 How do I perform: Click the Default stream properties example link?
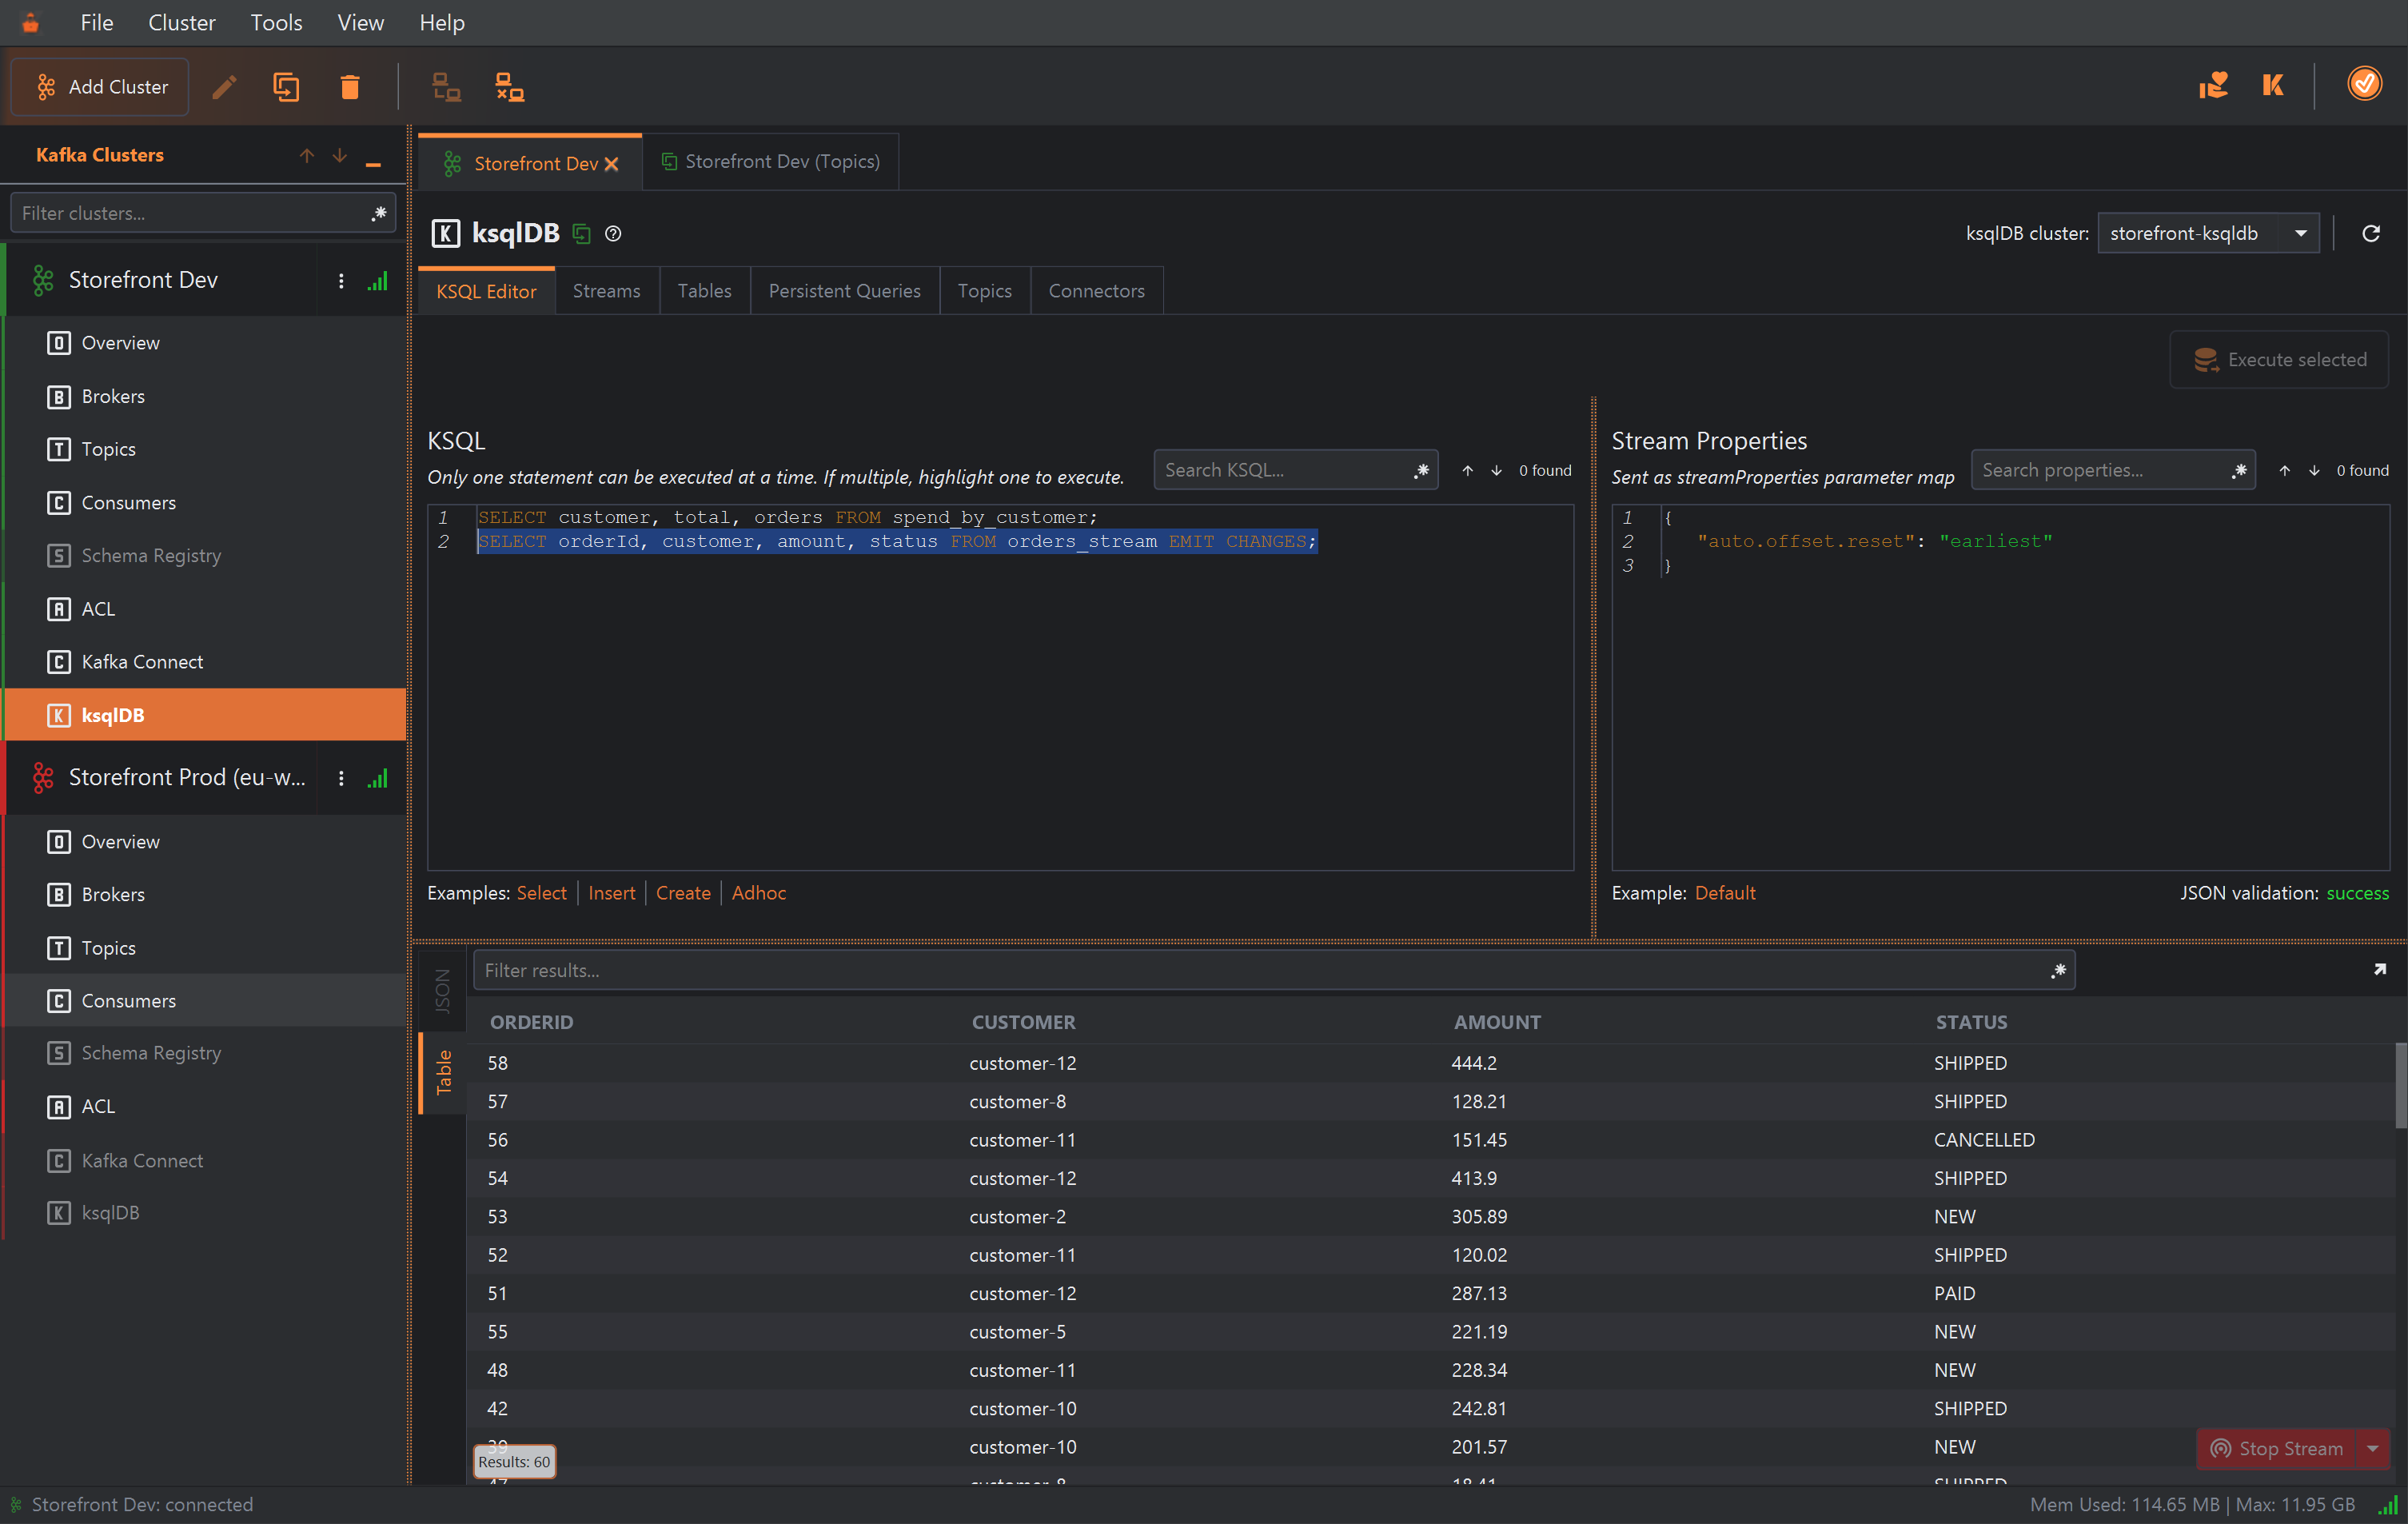1724,893
